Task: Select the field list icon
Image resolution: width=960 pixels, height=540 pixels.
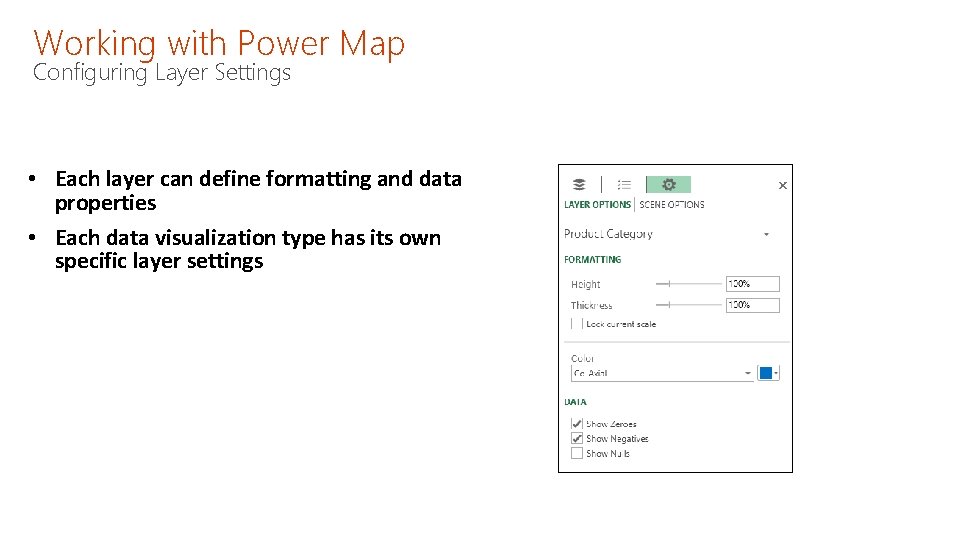Action: [x=624, y=184]
